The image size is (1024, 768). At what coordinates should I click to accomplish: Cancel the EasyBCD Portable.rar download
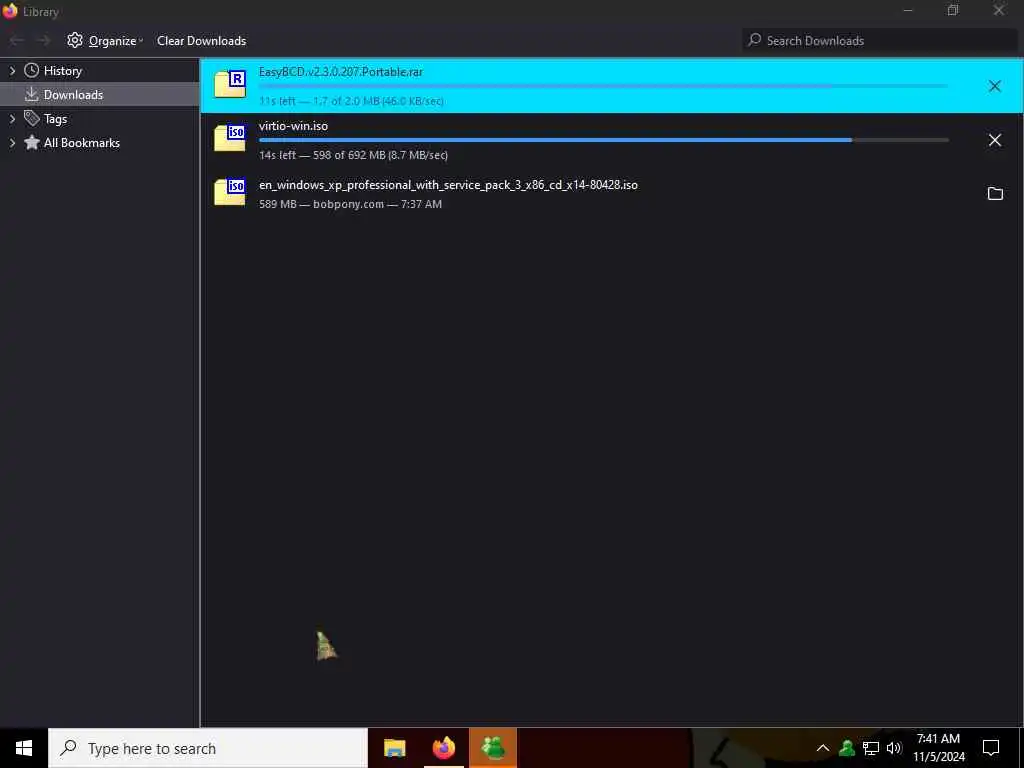tap(994, 86)
